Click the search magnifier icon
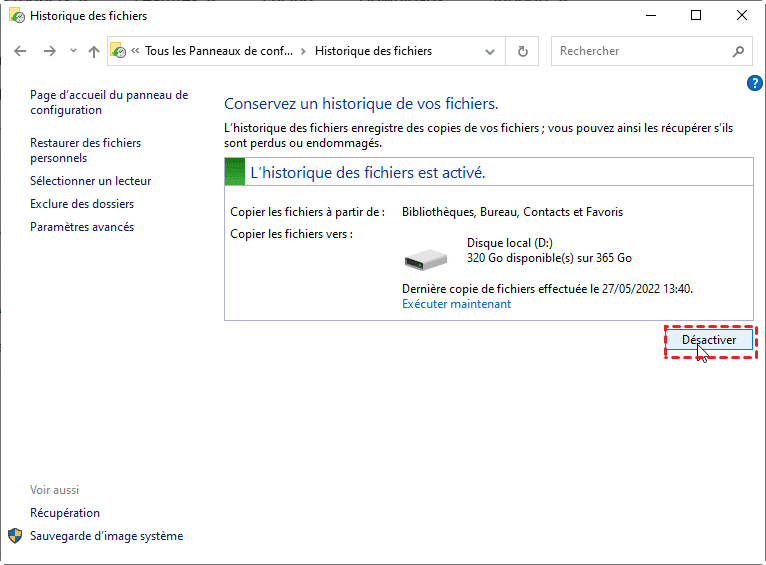 point(738,51)
